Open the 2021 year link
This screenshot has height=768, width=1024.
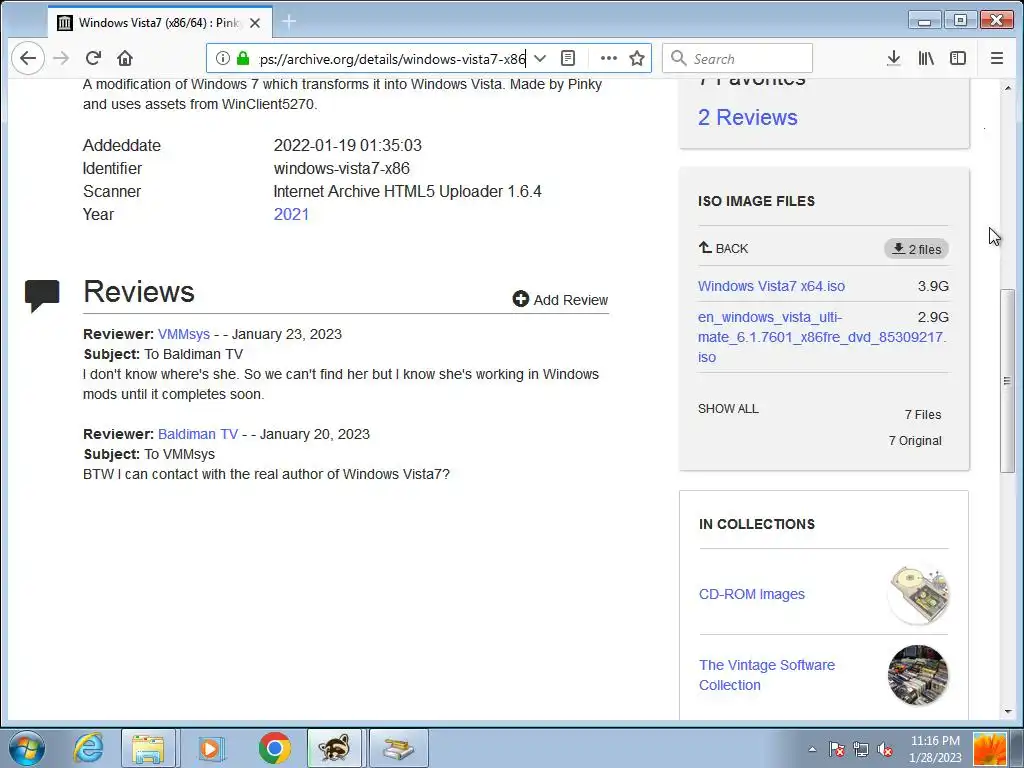291,214
